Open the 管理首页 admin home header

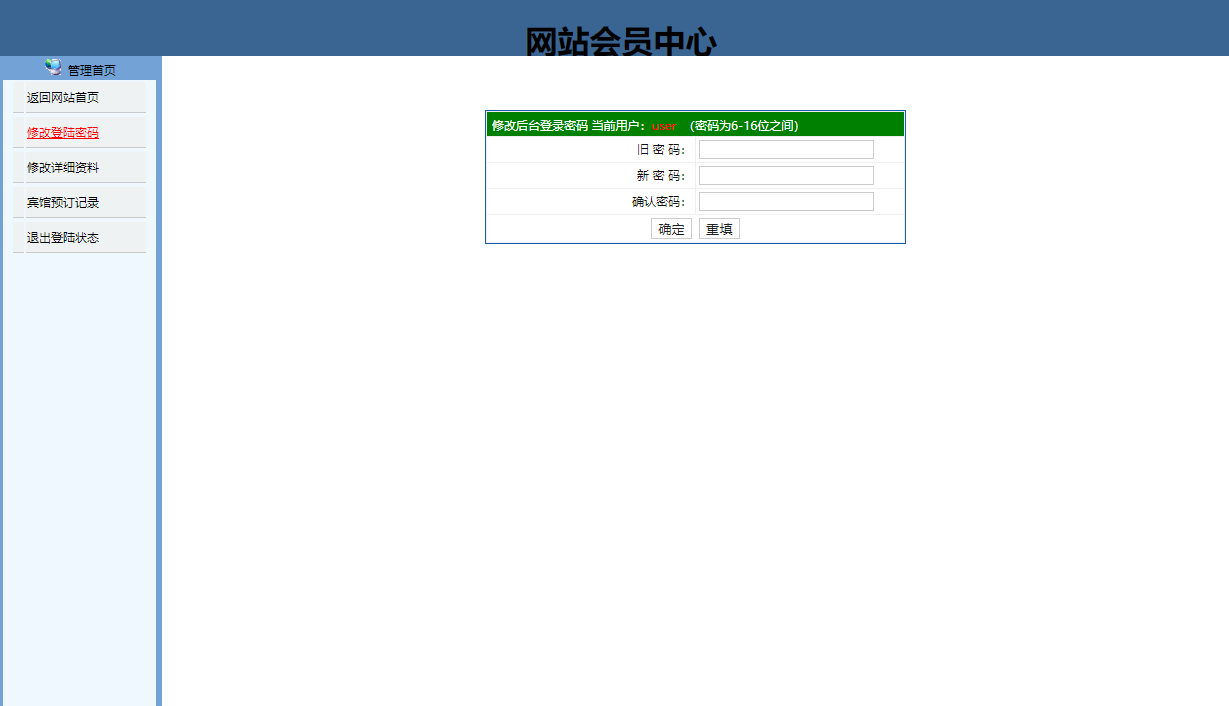(x=90, y=69)
